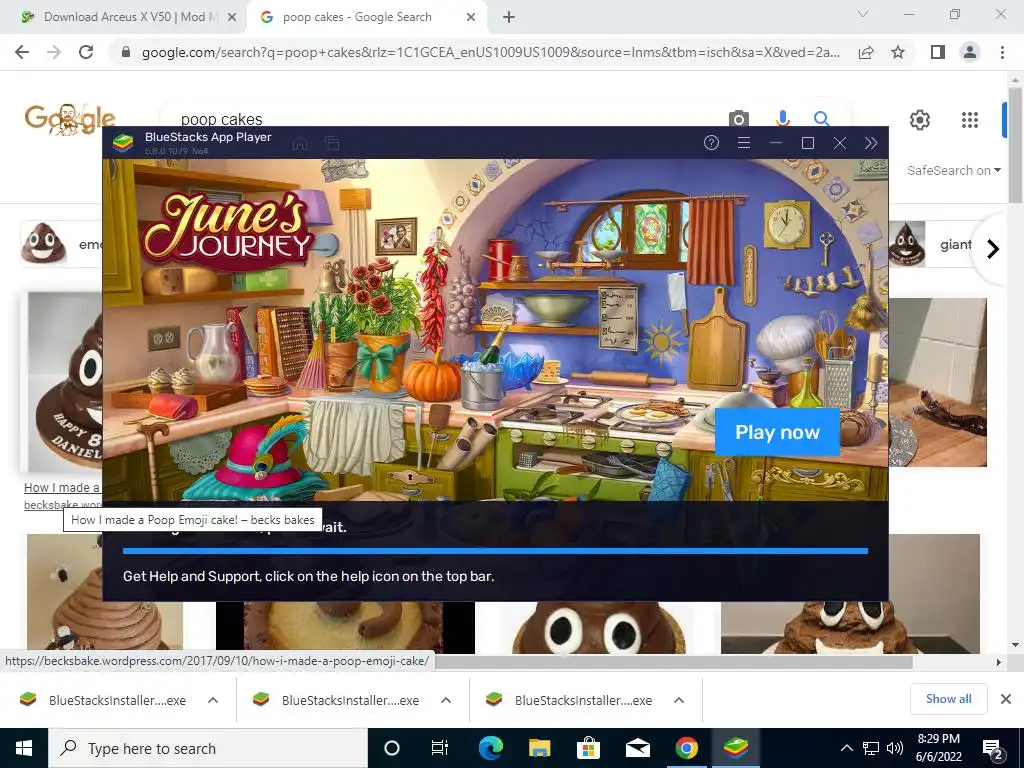
Task: Click BlueStacks multi-instance windows icon
Action: [x=332, y=144]
